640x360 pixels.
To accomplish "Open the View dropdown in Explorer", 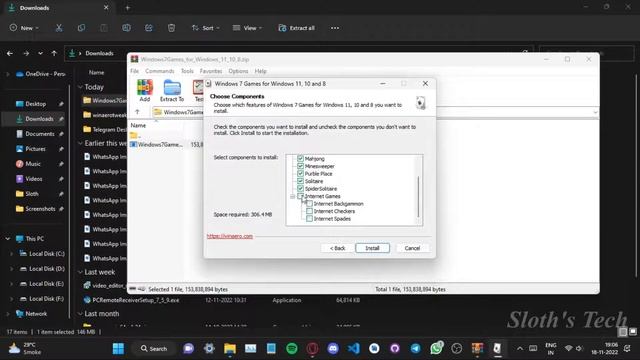I will pyautogui.click(x=247, y=28).
